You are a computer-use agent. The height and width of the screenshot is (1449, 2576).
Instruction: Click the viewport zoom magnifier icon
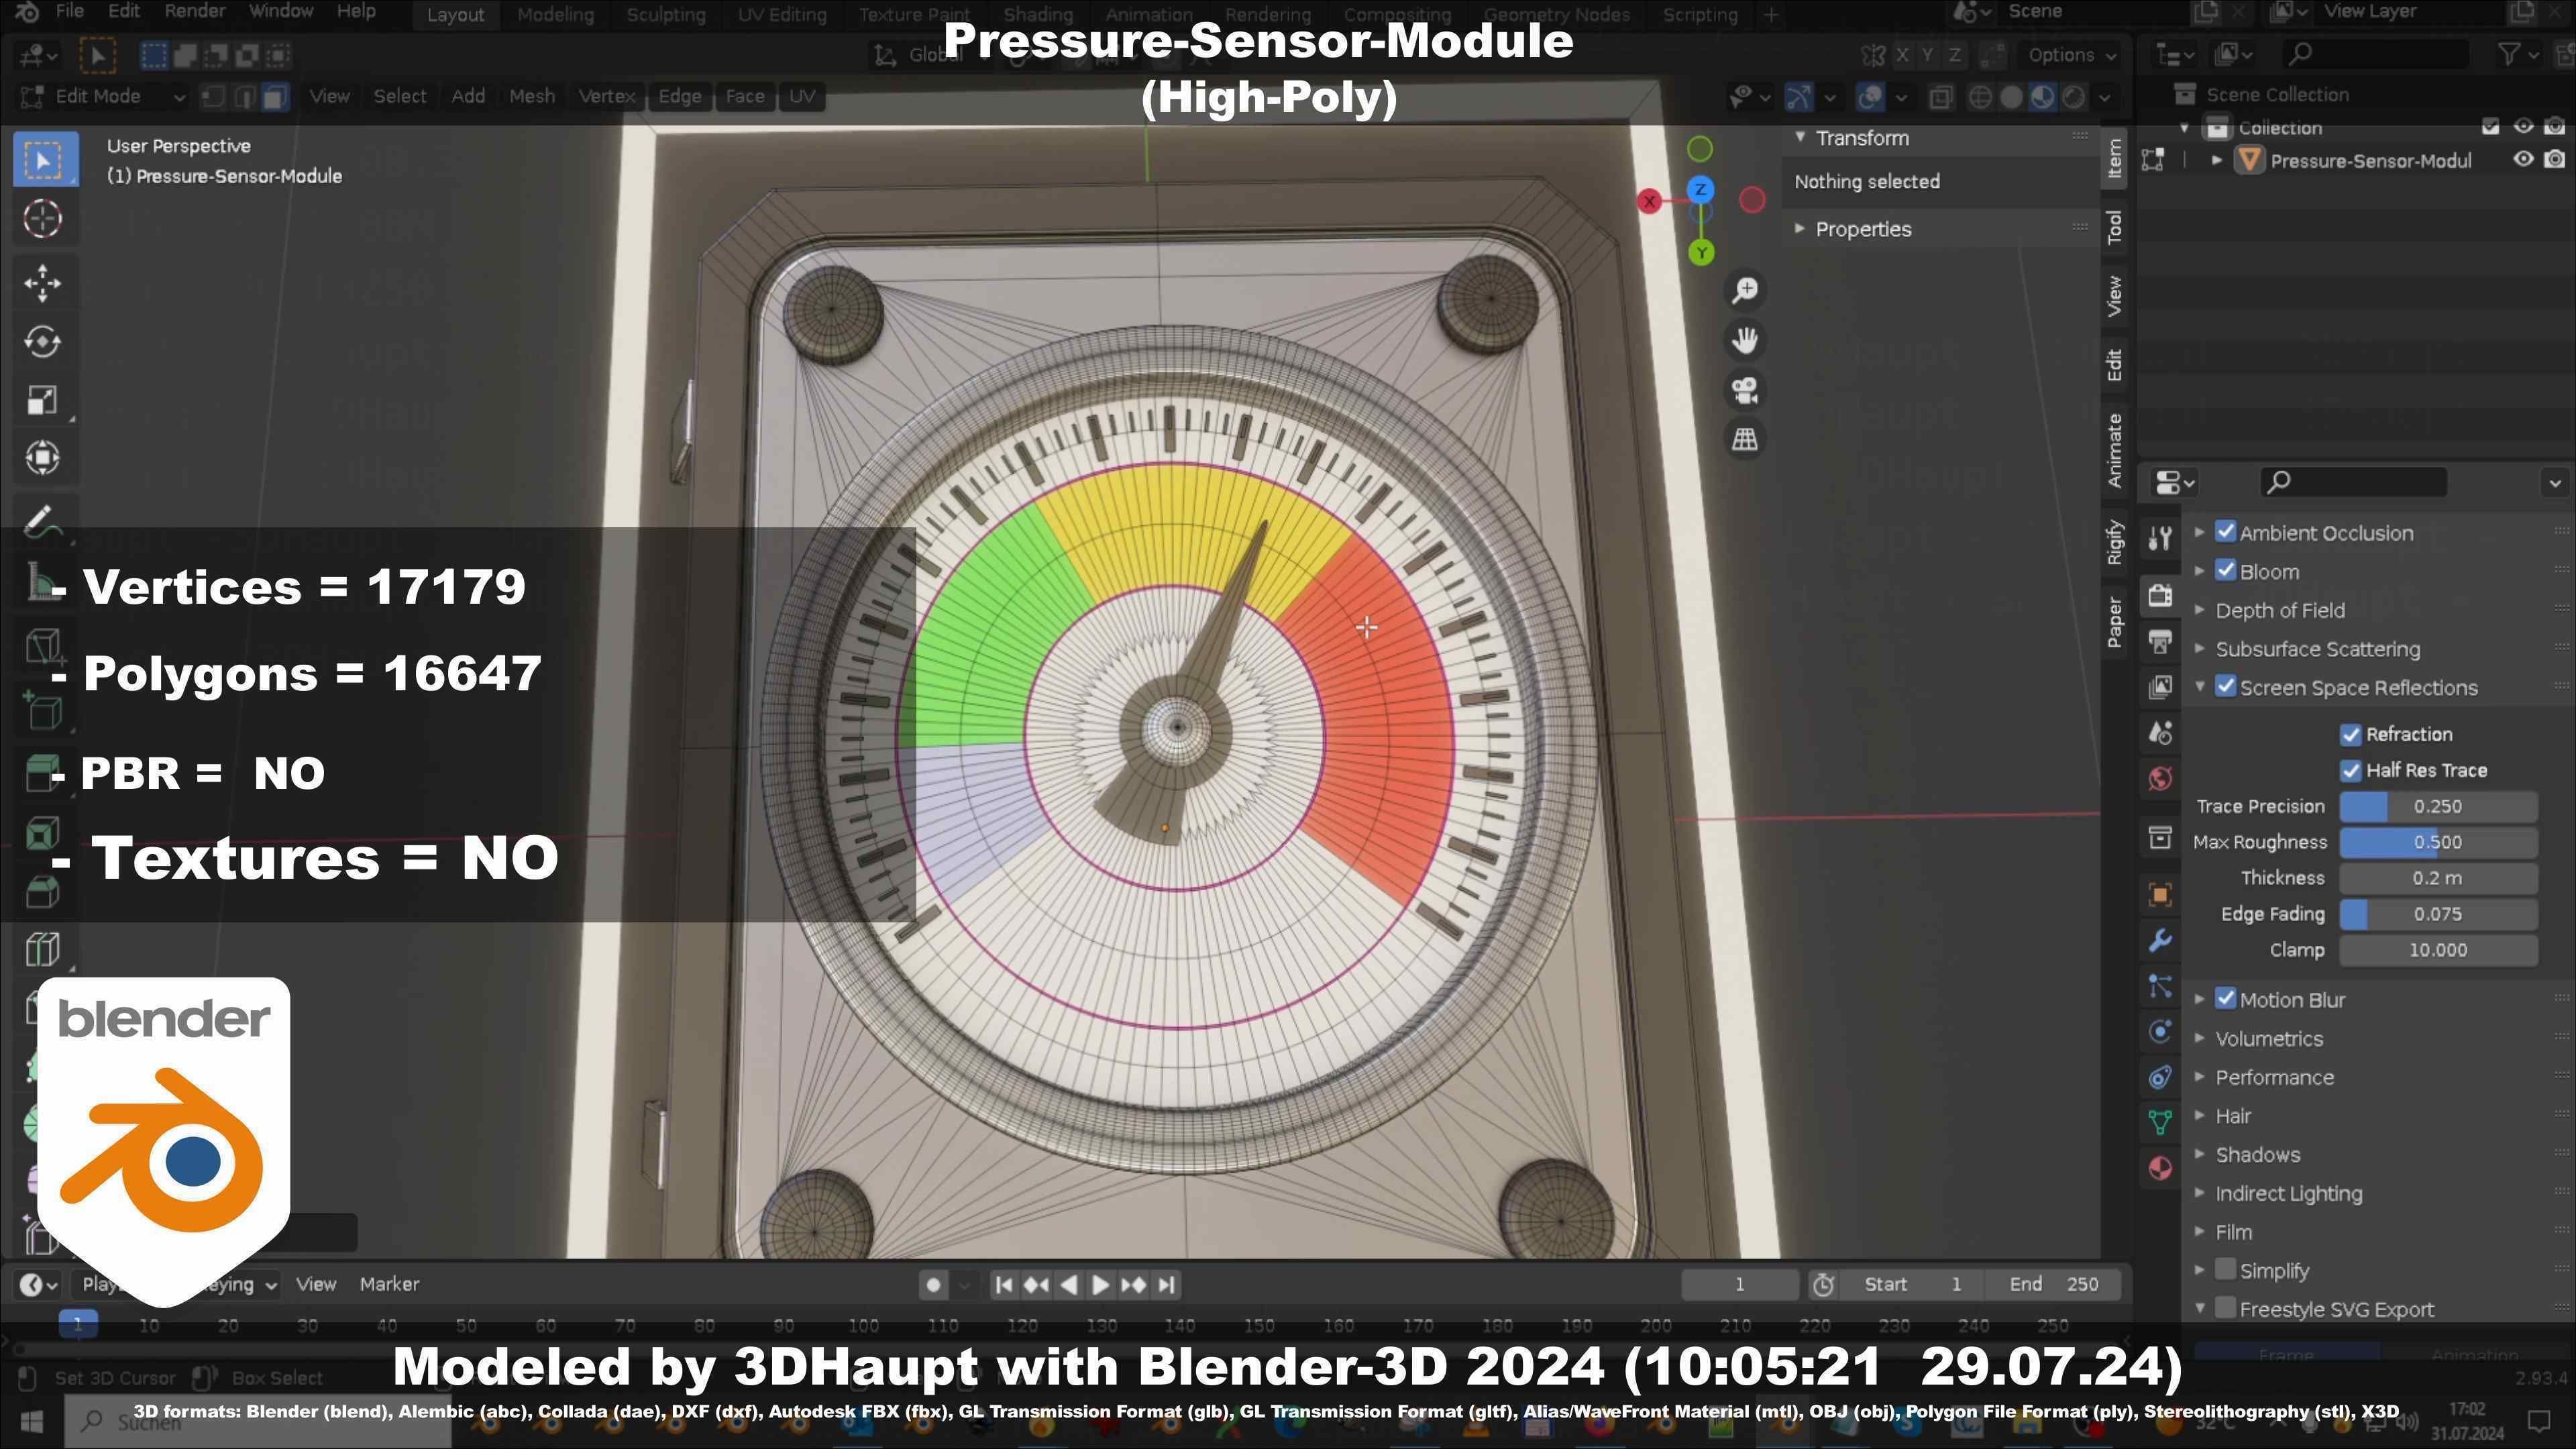[1745, 290]
